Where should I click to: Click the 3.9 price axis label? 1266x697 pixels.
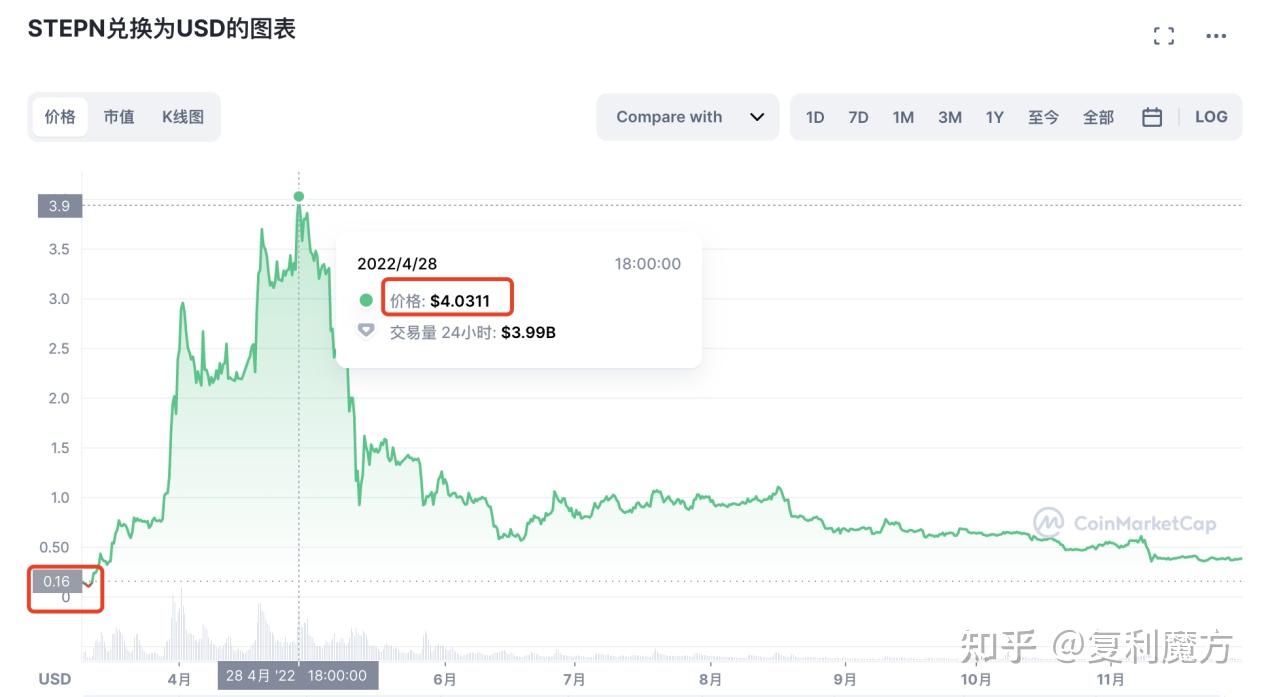59,206
